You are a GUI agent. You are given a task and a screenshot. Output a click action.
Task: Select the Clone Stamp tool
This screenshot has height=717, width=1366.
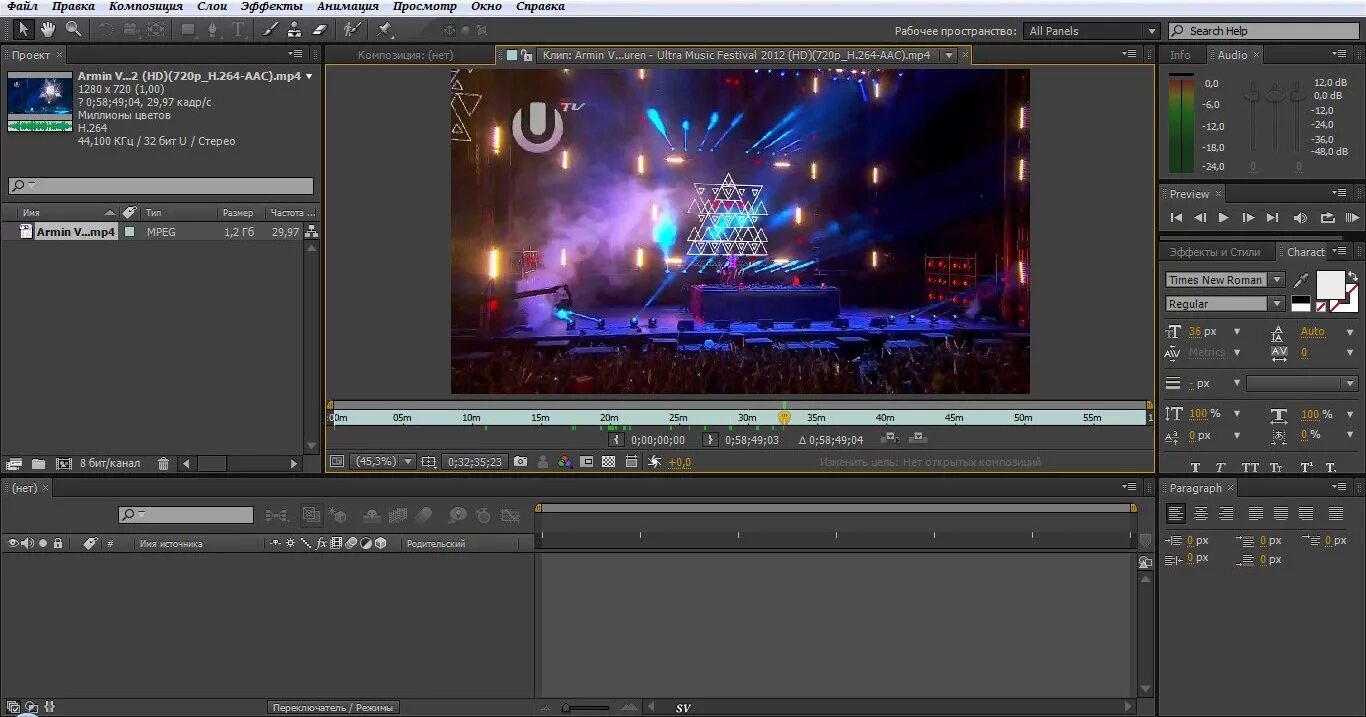295,30
